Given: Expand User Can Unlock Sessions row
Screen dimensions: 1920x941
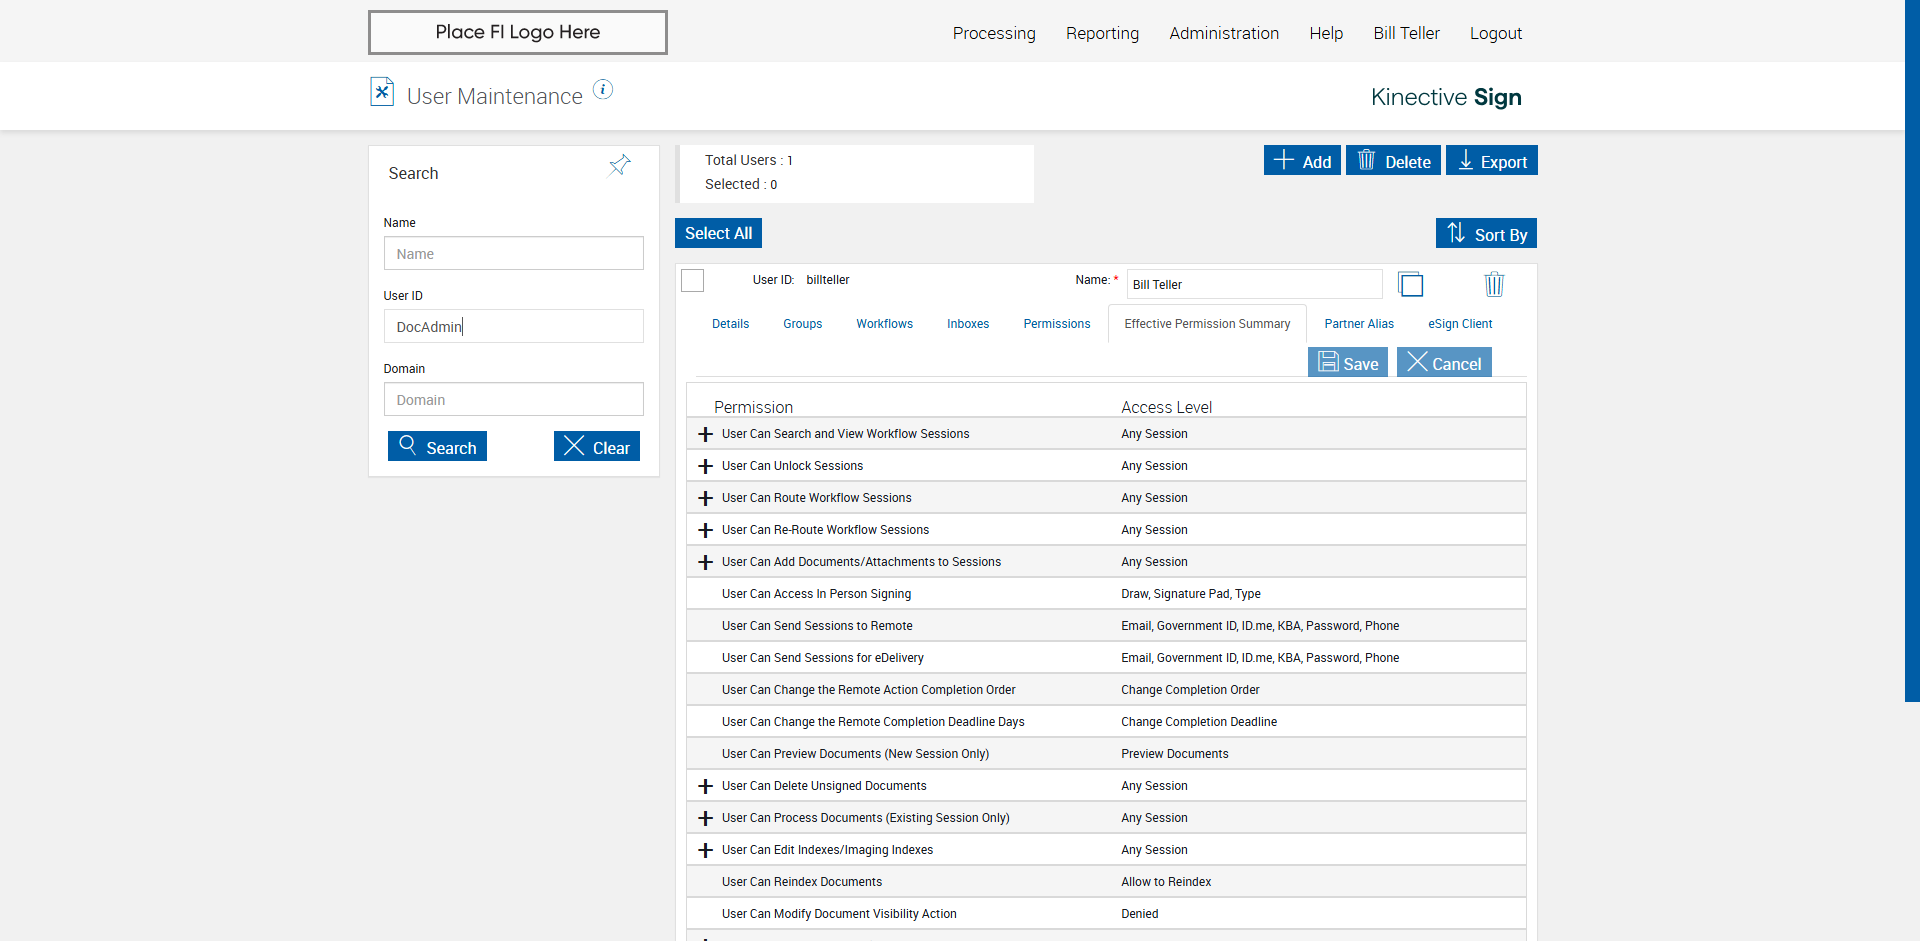Looking at the screenshot, I should pyautogui.click(x=706, y=466).
